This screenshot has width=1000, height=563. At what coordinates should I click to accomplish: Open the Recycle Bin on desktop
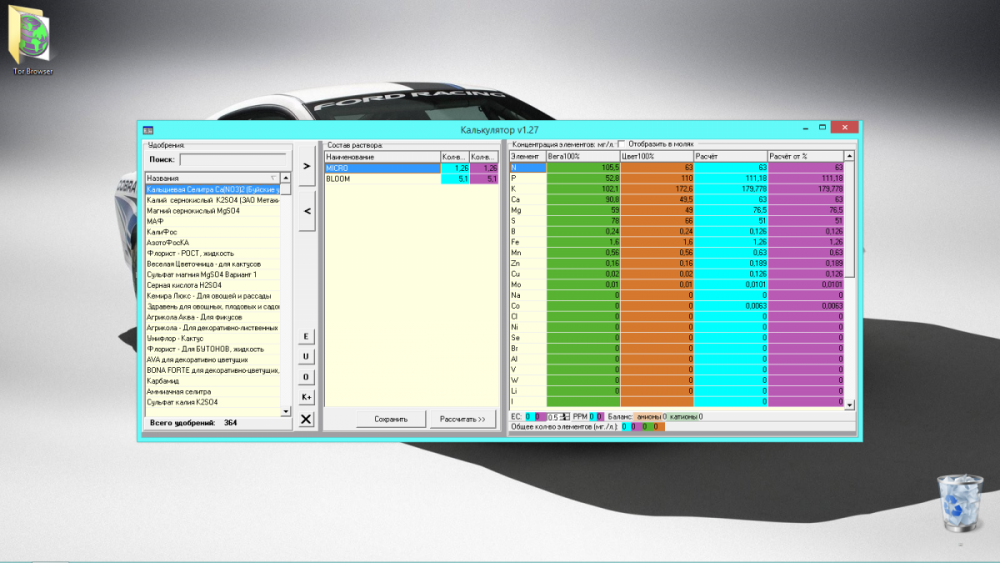pyautogui.click(x=960, y=502)
